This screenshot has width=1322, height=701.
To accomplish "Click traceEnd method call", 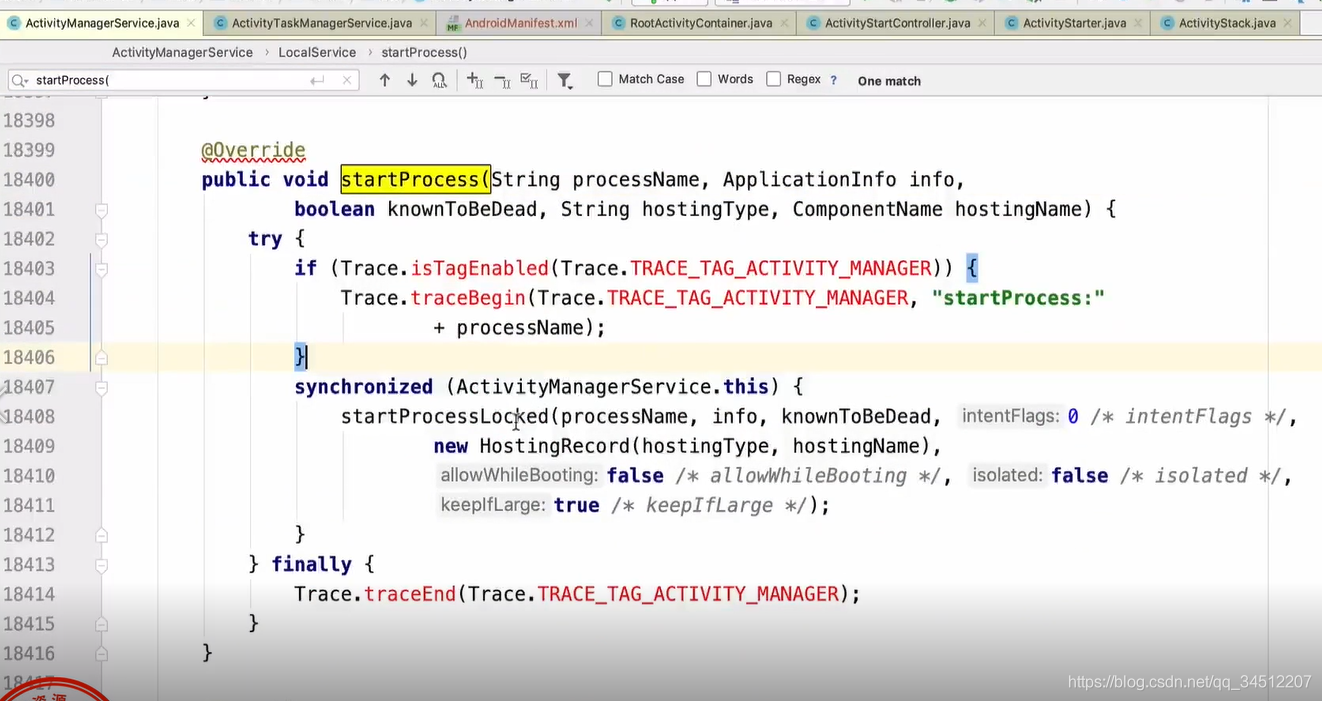I will [410, 594].
